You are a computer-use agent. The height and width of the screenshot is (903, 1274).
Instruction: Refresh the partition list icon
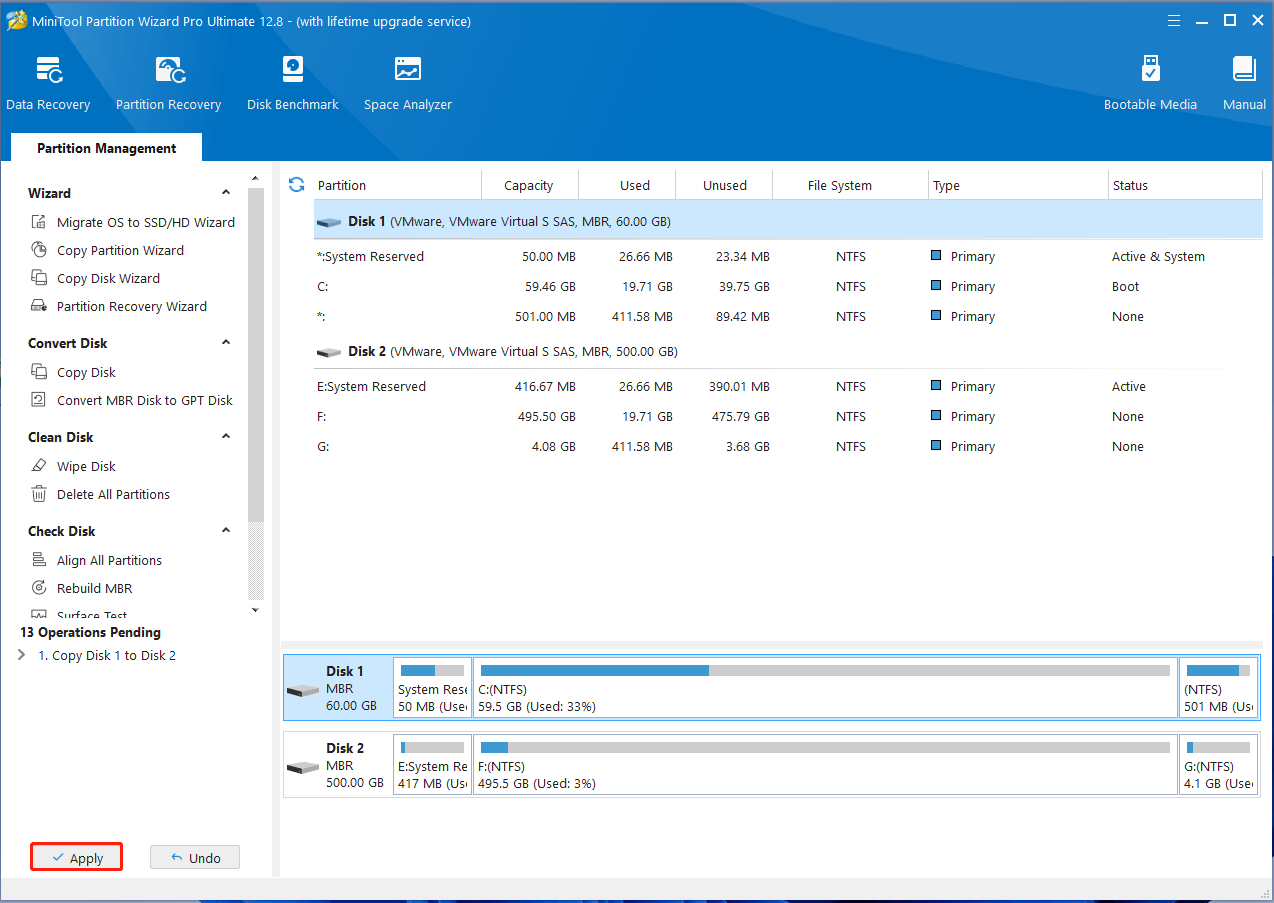pyautogui.click(x=296, y=184)
